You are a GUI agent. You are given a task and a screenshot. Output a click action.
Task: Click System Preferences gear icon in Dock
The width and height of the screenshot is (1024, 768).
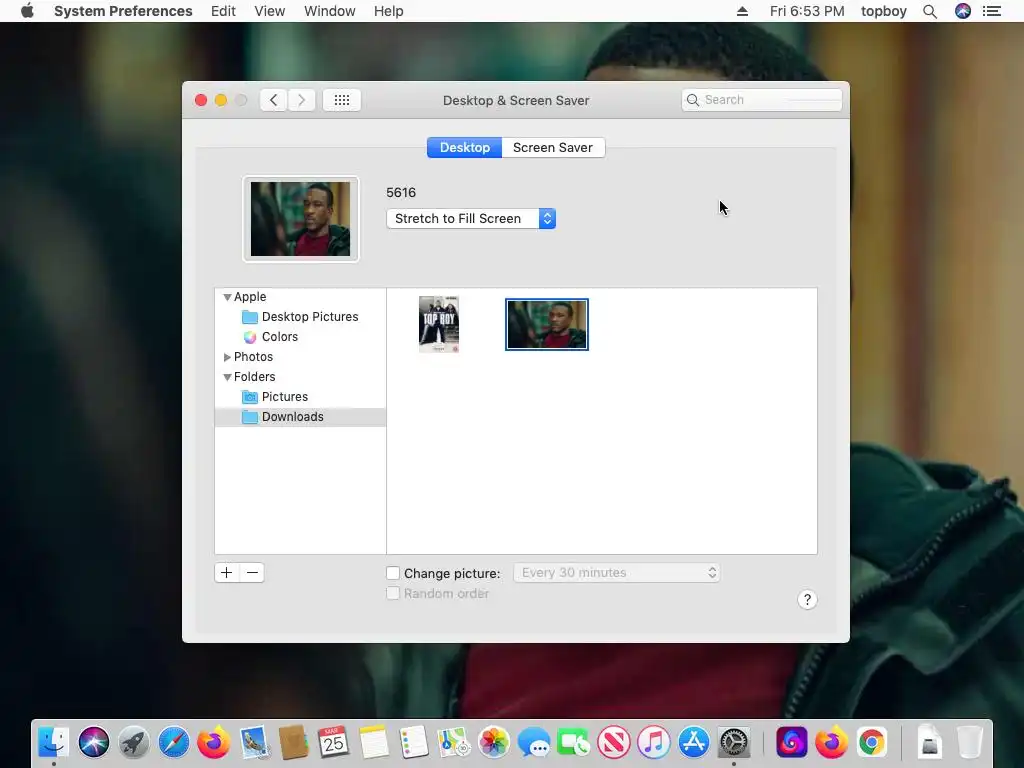(734, 743)
